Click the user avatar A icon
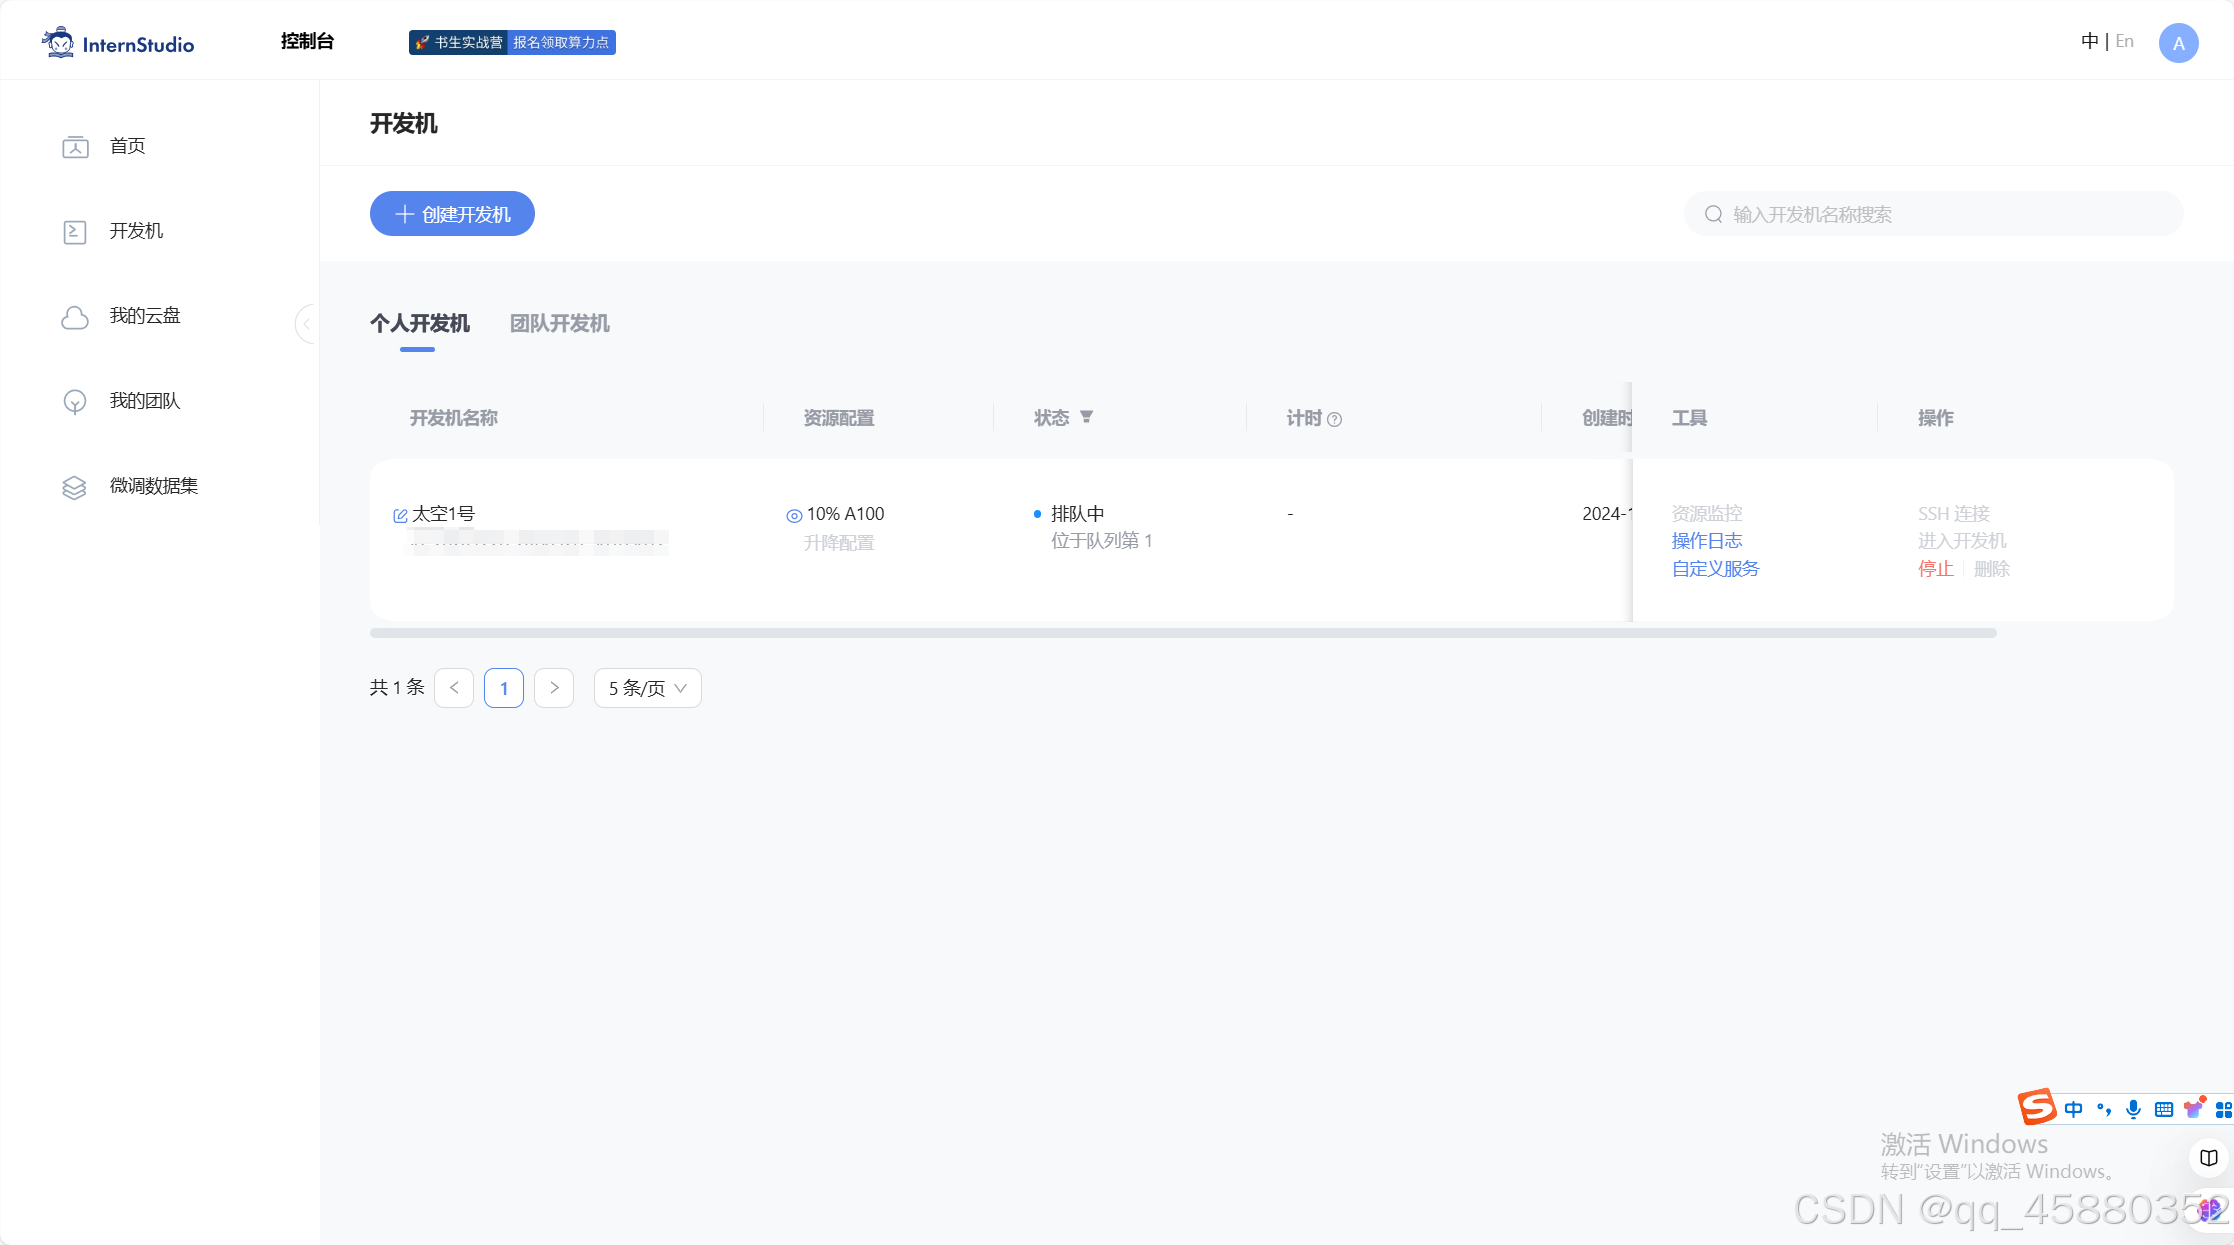Image resolution: width=2234 pixels, height=1245 pixels. (x=2178, y=43)
